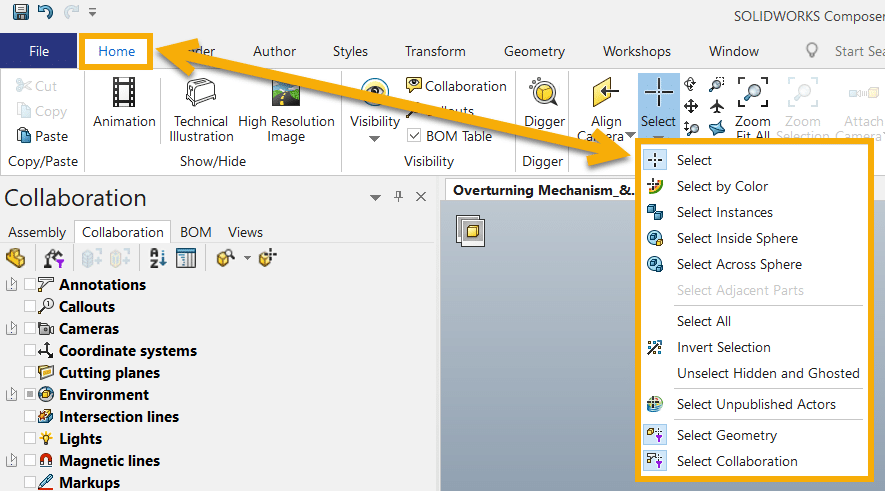
Task: Choose Select All menu item
Action: point(754,321)
